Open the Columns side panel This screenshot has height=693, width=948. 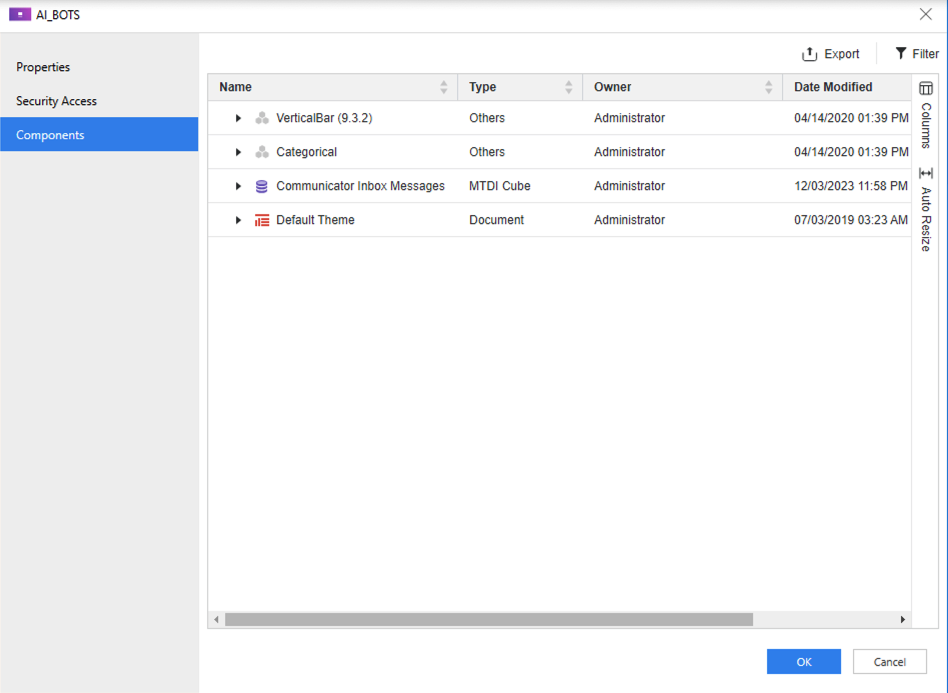click(926, 112)
